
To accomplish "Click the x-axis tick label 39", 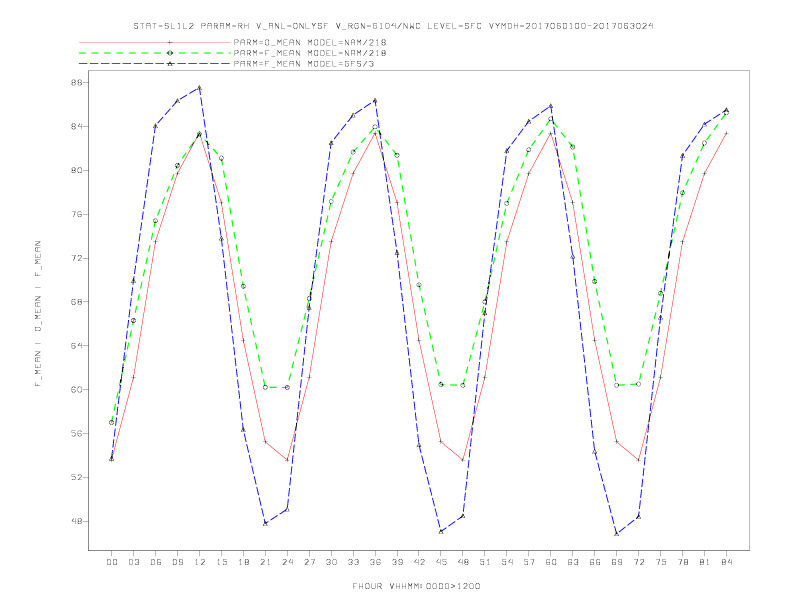I will (x=397, y=562).
